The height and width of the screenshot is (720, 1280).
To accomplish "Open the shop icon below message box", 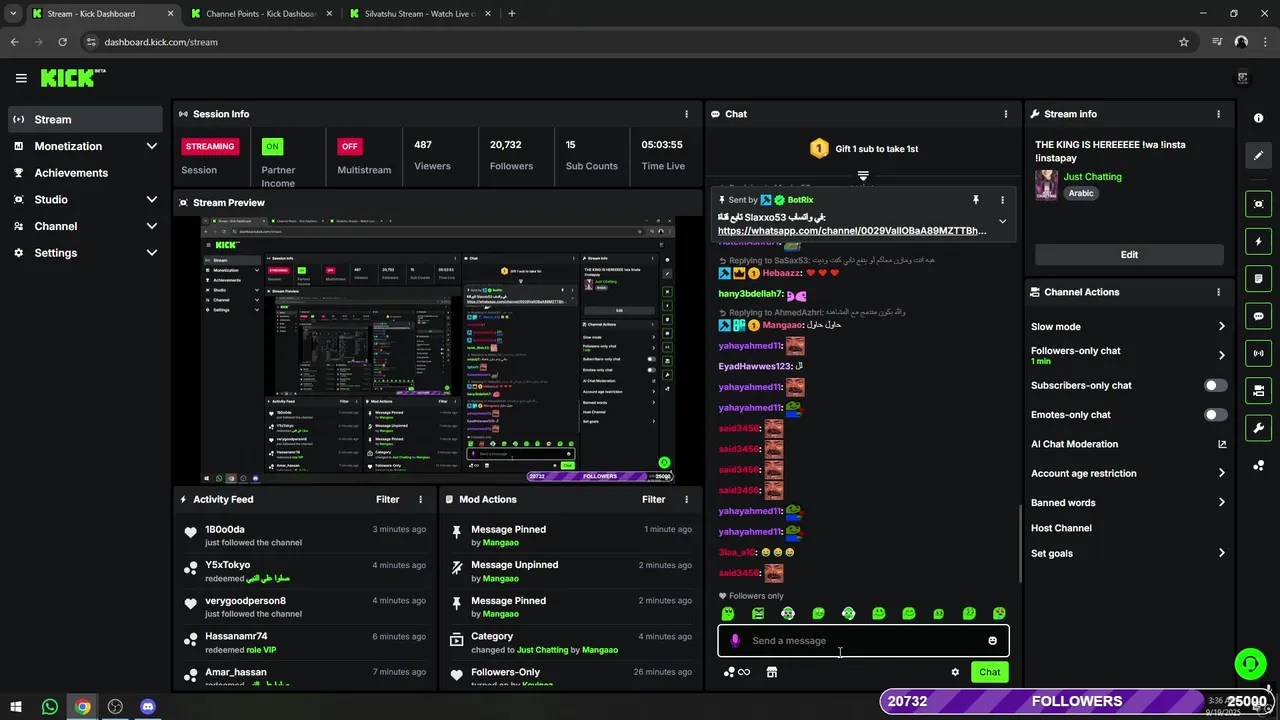I will pos(772,672).
